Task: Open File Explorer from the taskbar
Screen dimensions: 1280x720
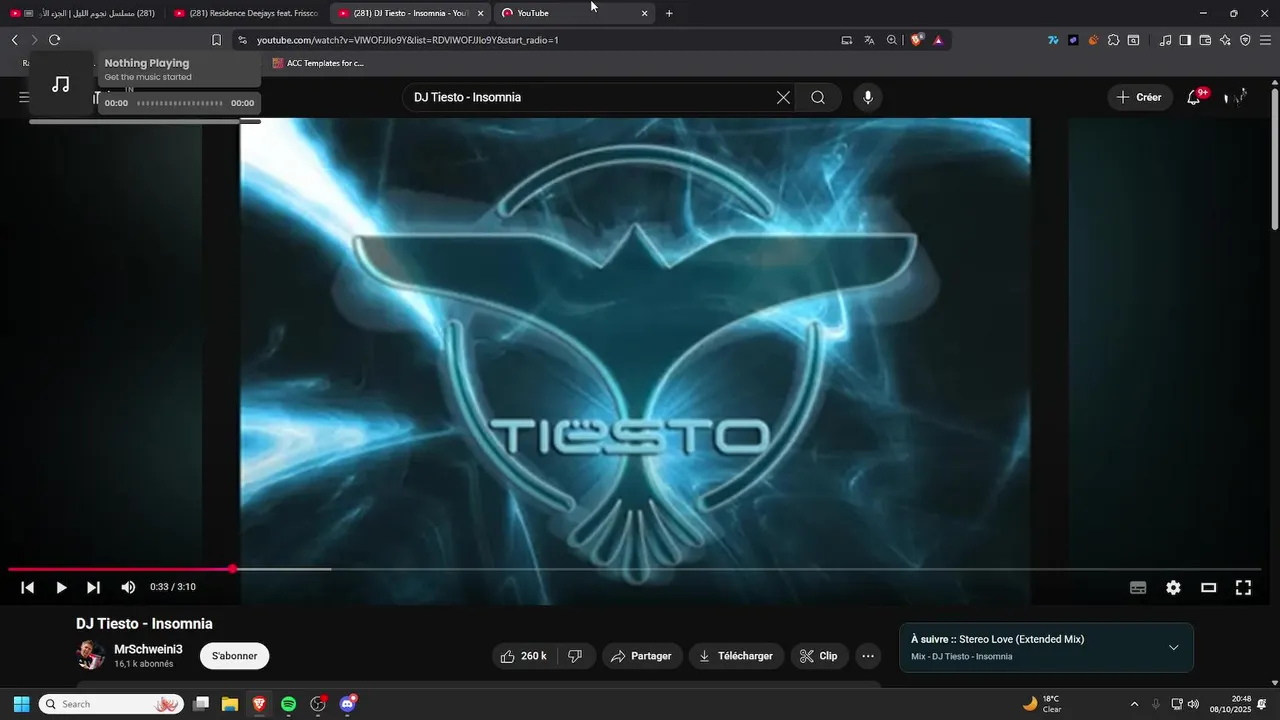Action: pos(229,704)
